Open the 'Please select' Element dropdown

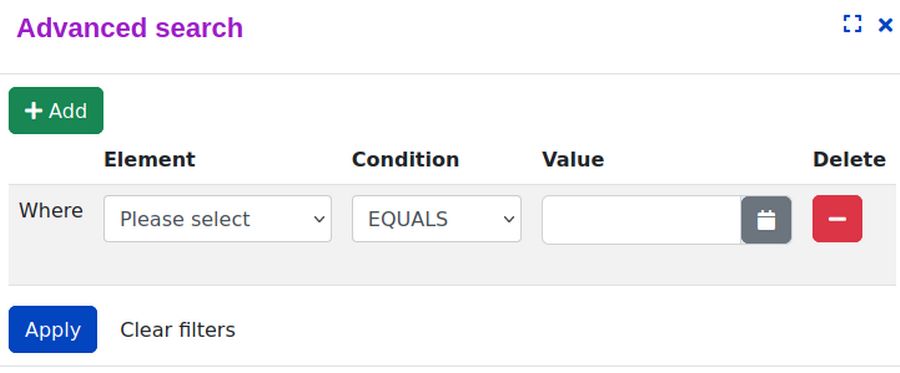tap(218, 219)
